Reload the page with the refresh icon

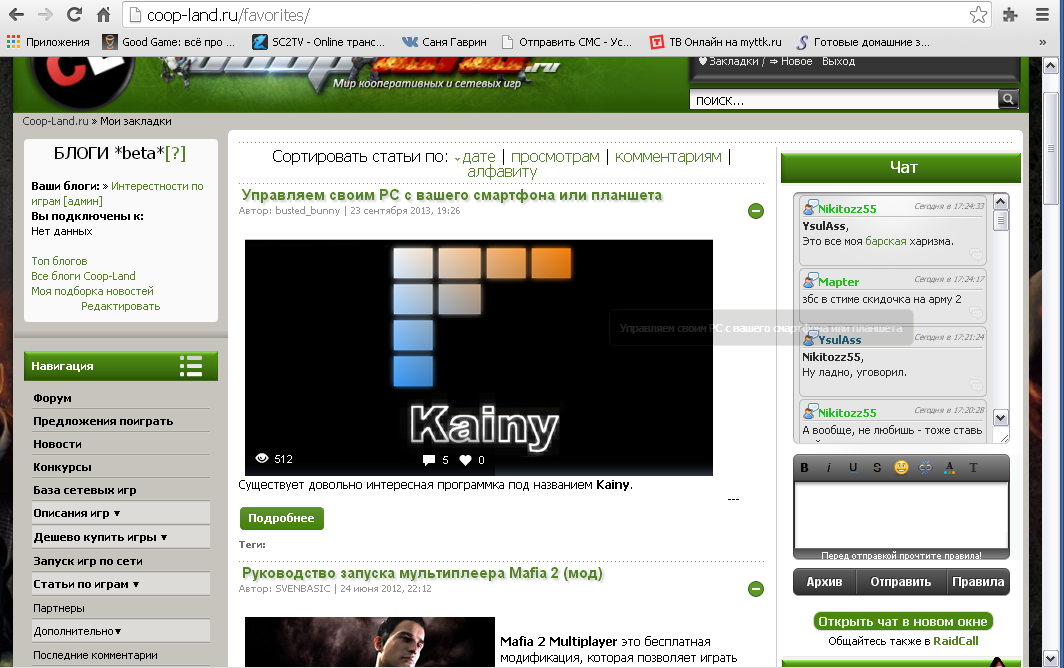click(x=75, y=14)
